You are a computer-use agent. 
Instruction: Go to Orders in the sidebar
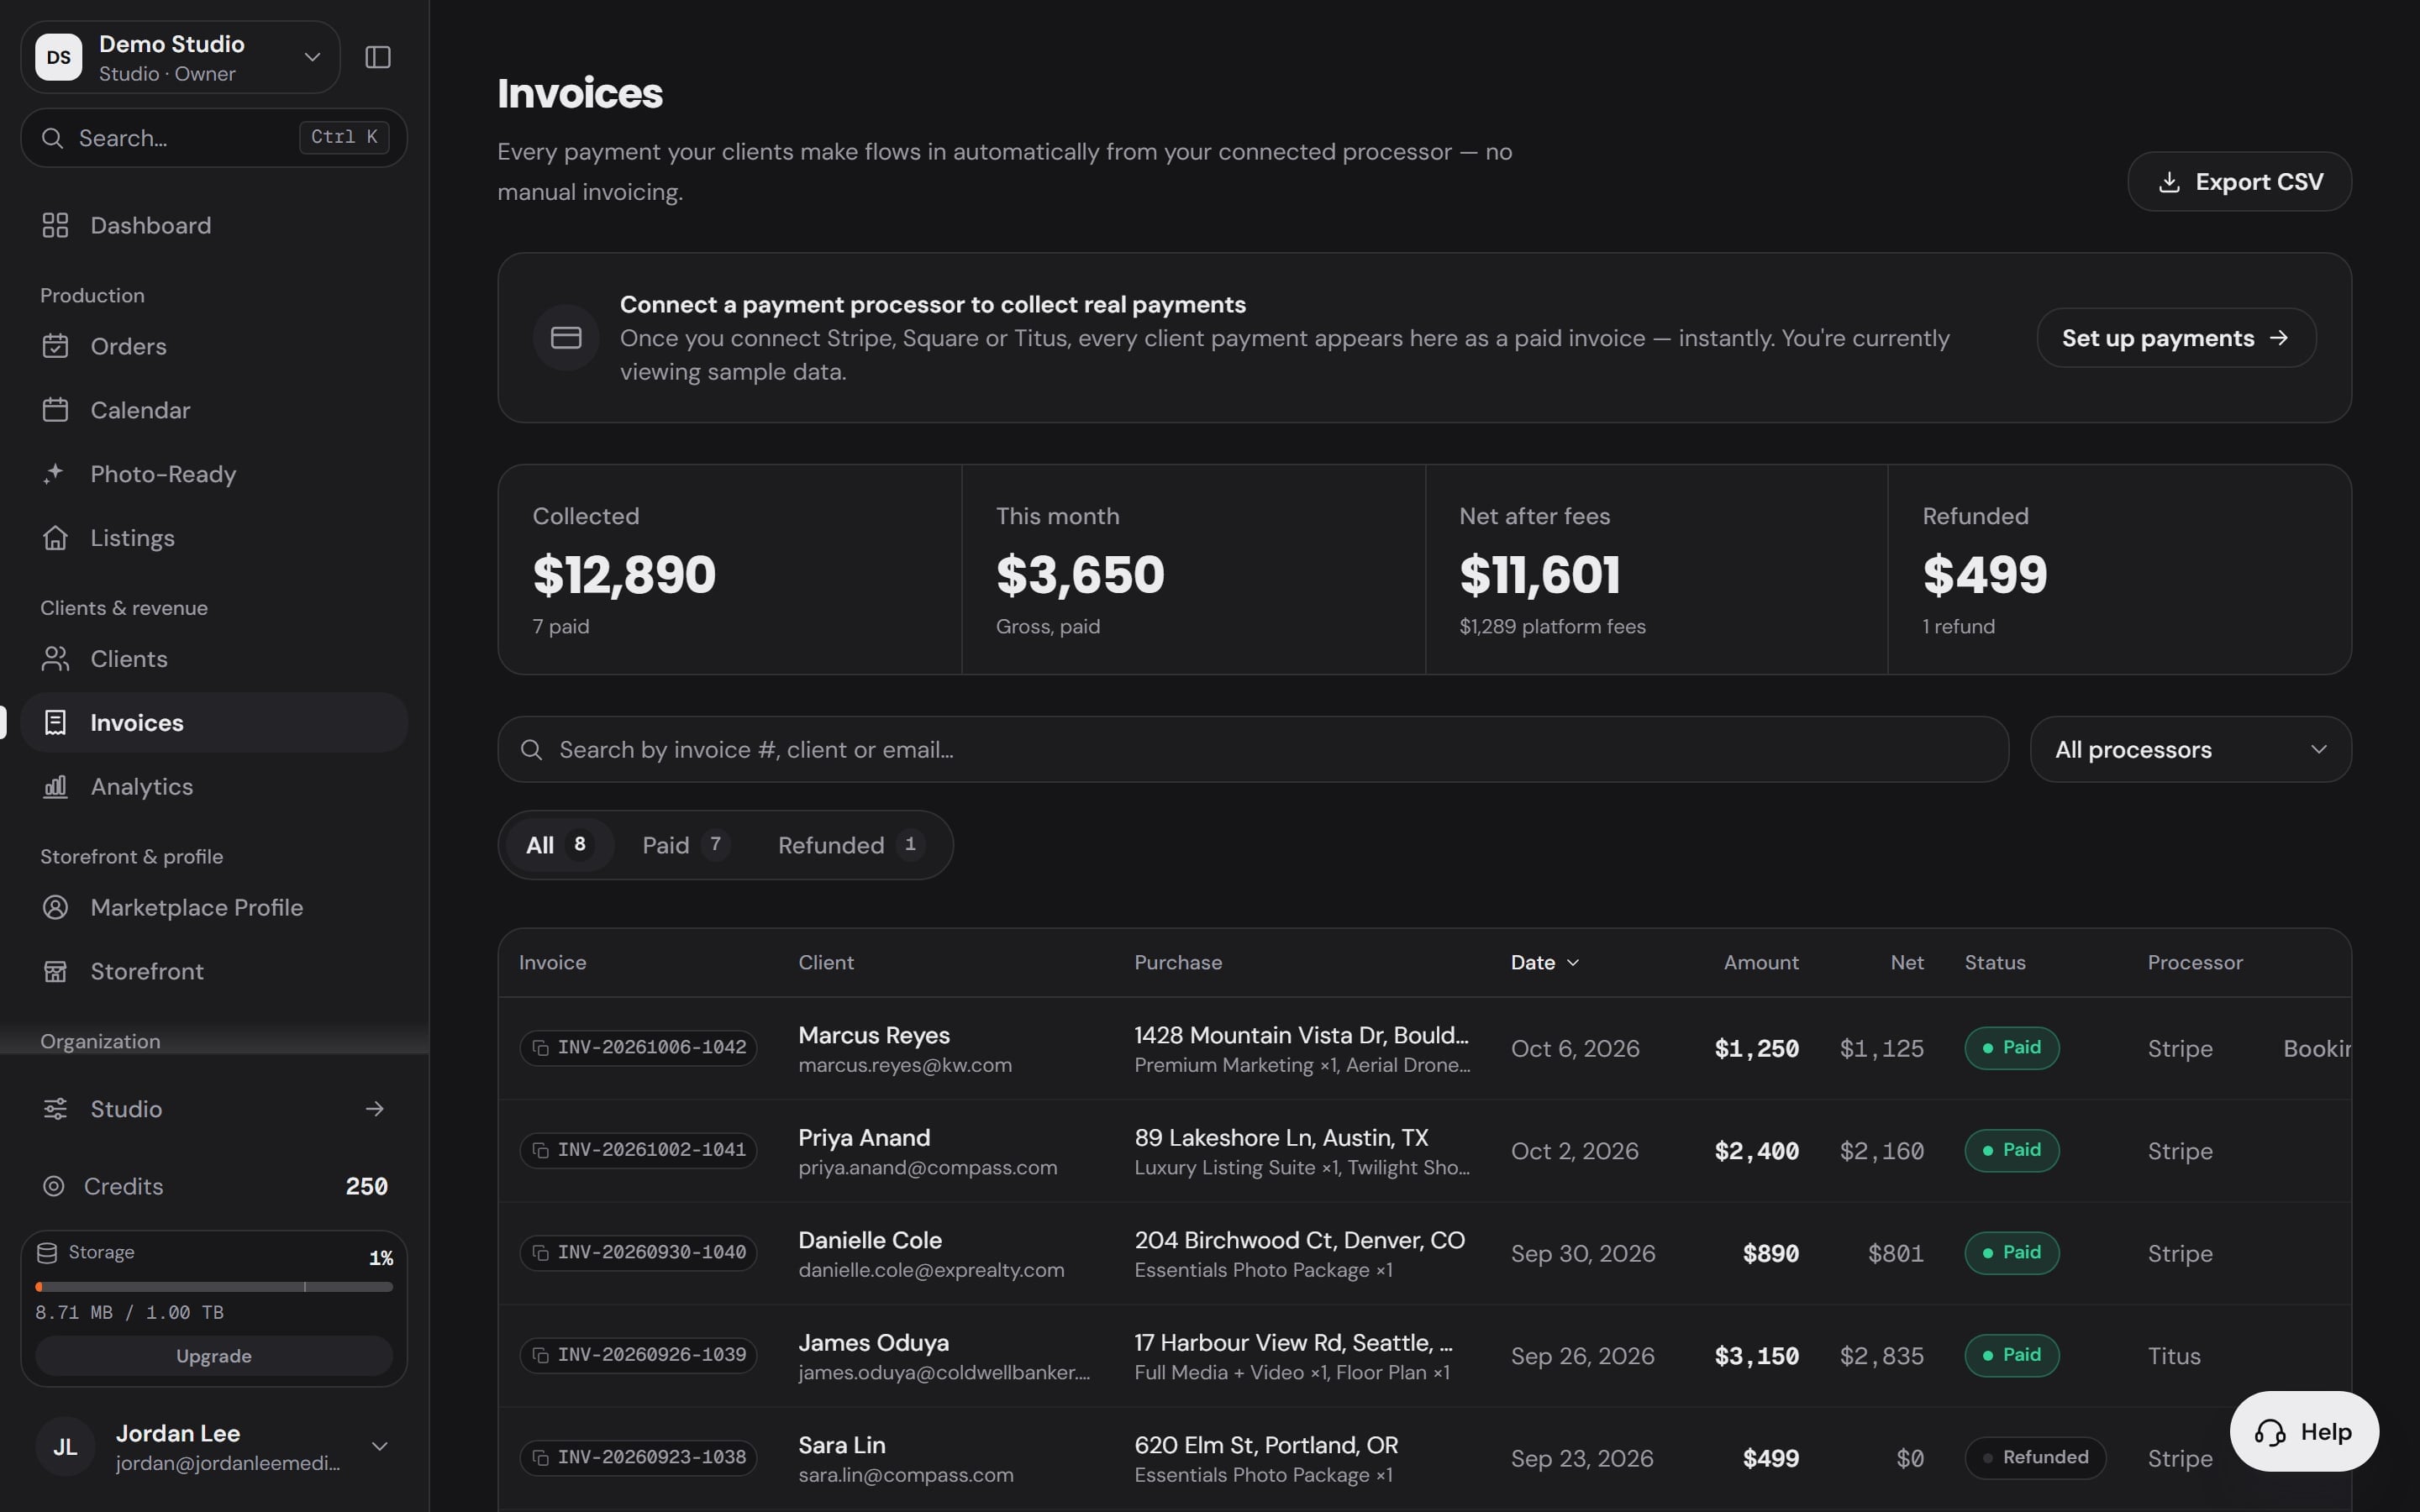point(214,346)
